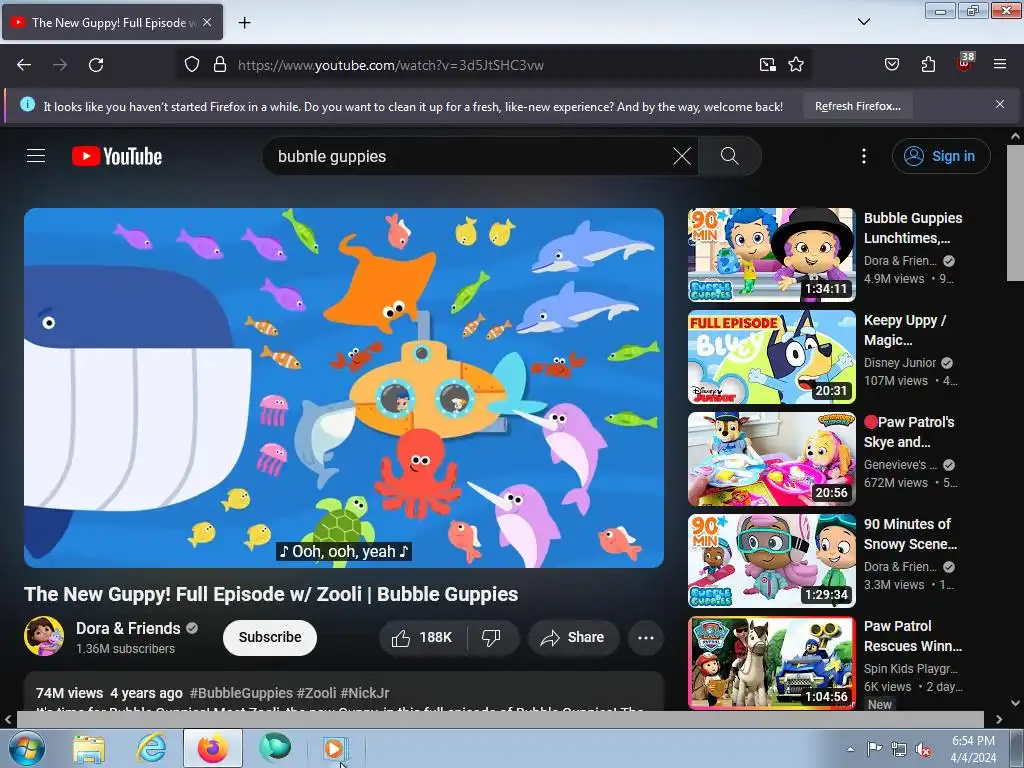
Task: Clear the search query with X
Action: 682,156
